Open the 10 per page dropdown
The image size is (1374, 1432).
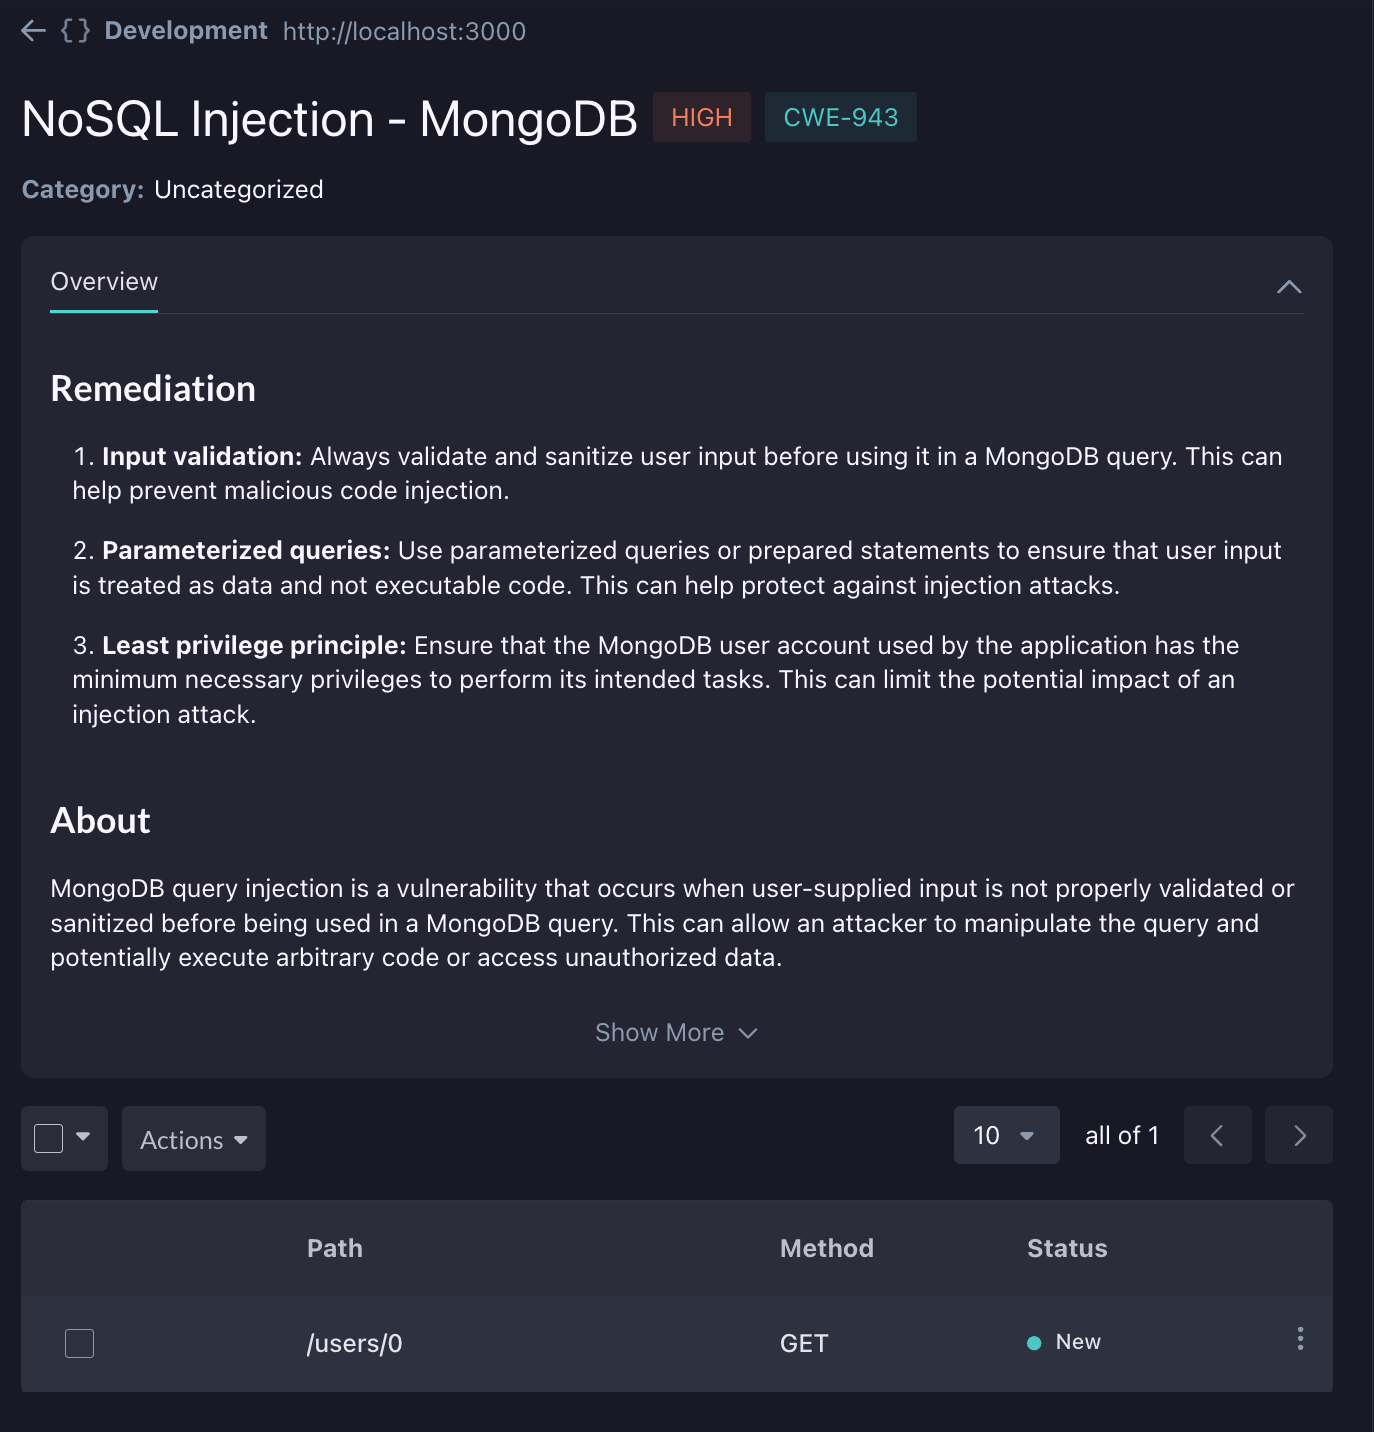pos(1006,1135)
